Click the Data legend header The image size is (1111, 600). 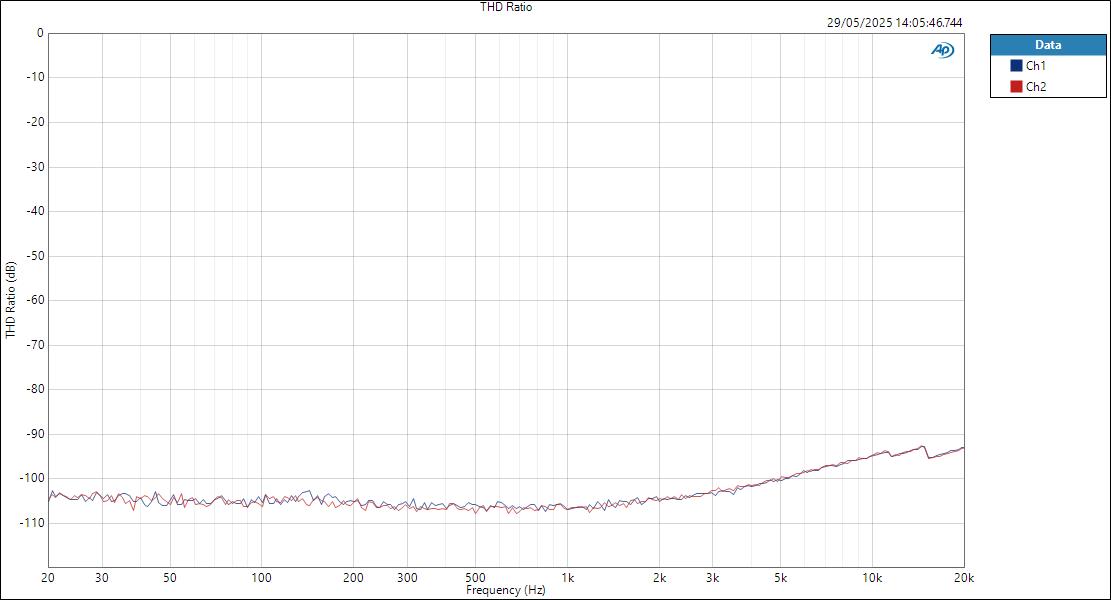pyautogui.click(x=1046, y=44)
